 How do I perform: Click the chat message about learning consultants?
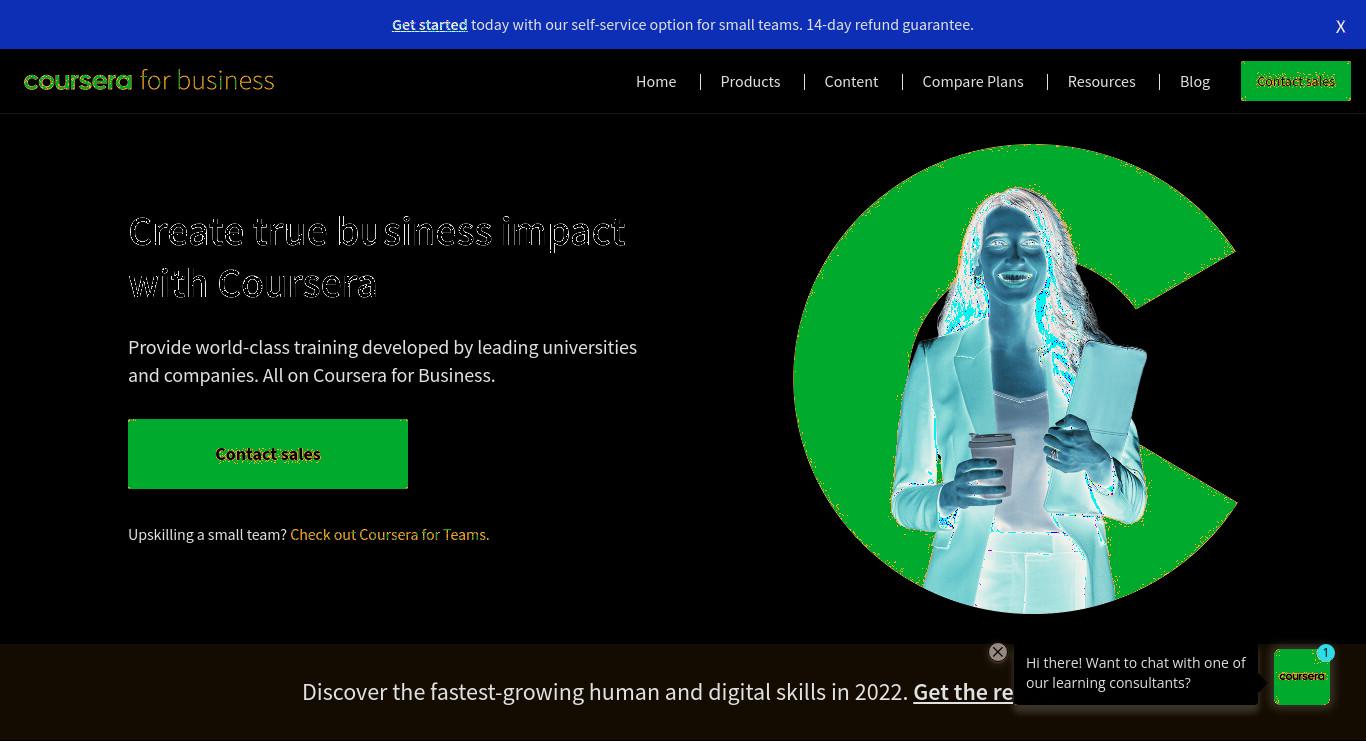point(1136,673)
